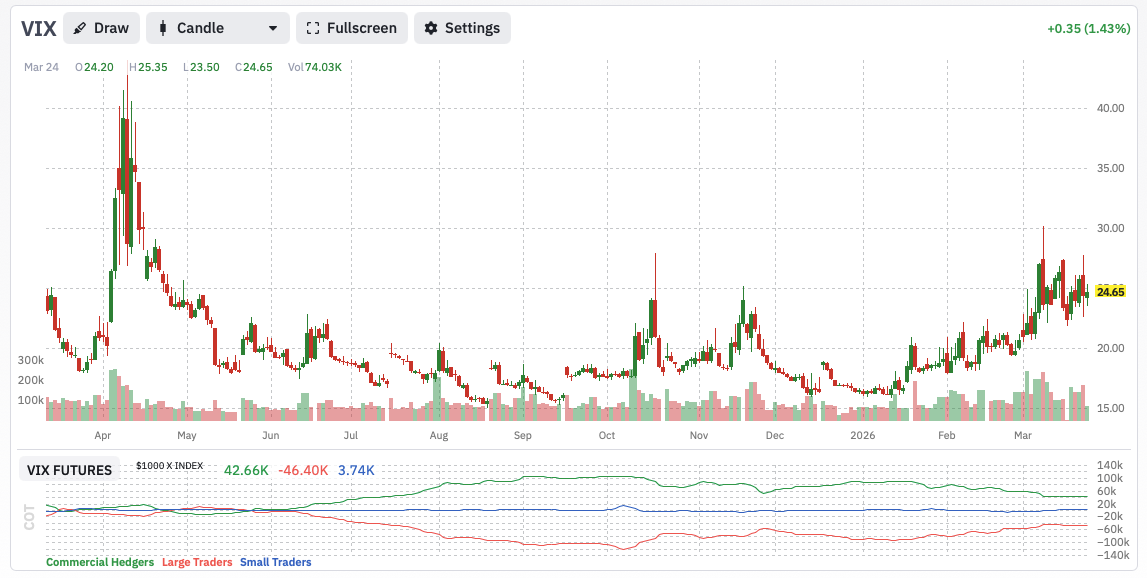Click the 2026 label on time axis
The image size is (1147, 578).
862,435
